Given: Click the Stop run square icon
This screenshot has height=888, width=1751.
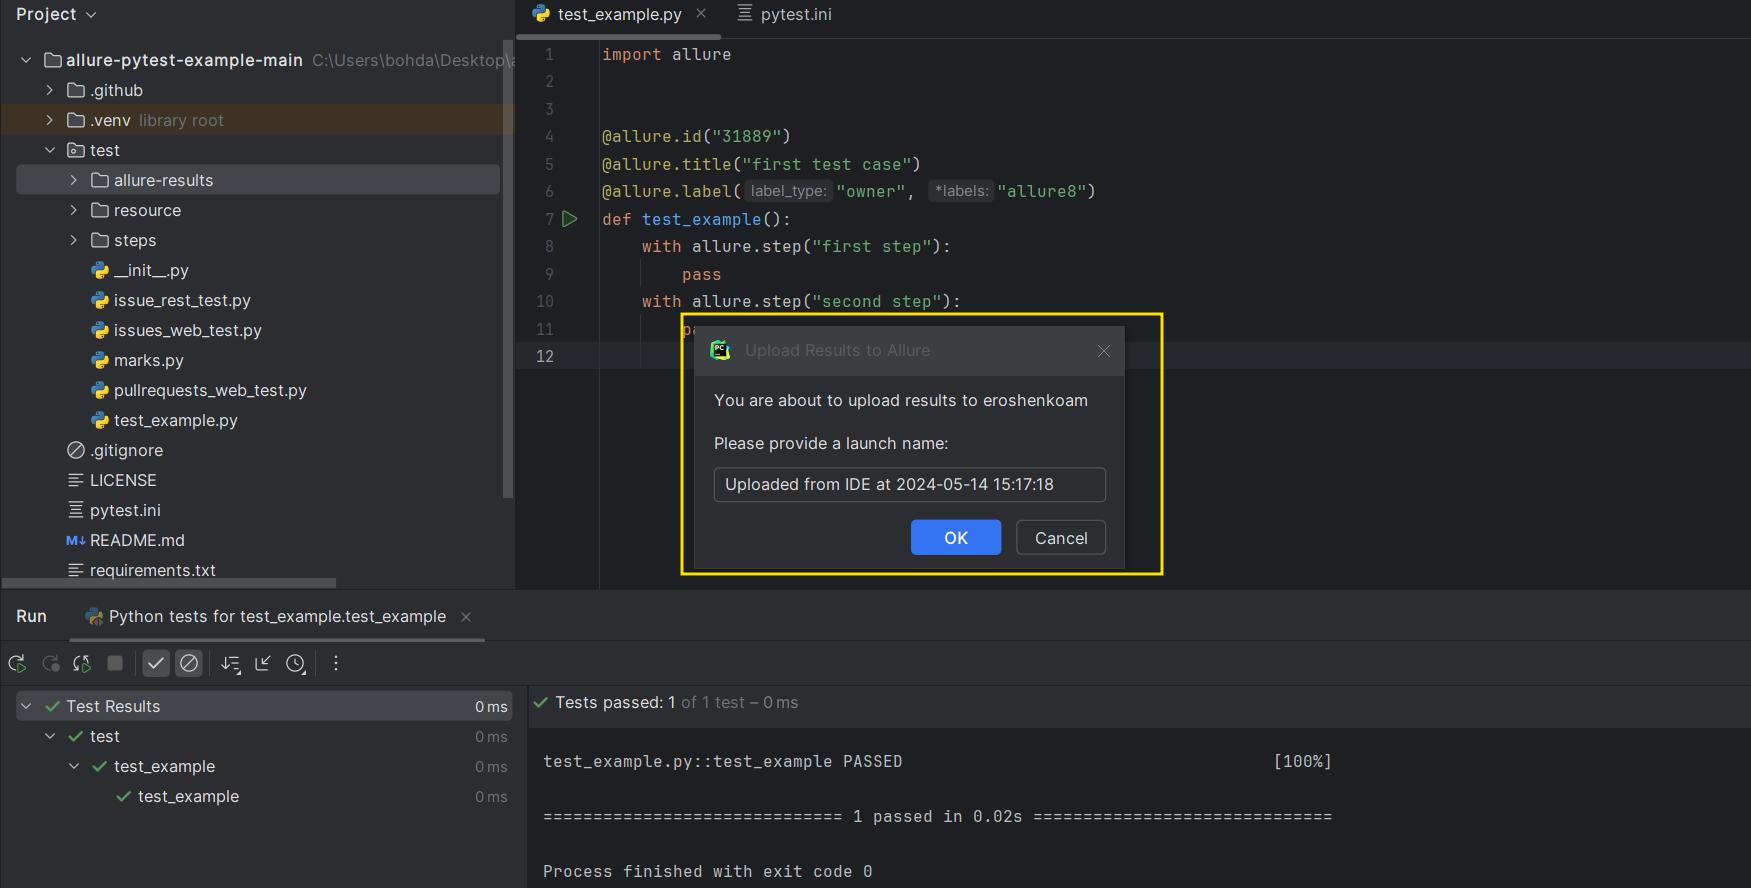Looking at the screenshot, I should [x=115, y=663].
